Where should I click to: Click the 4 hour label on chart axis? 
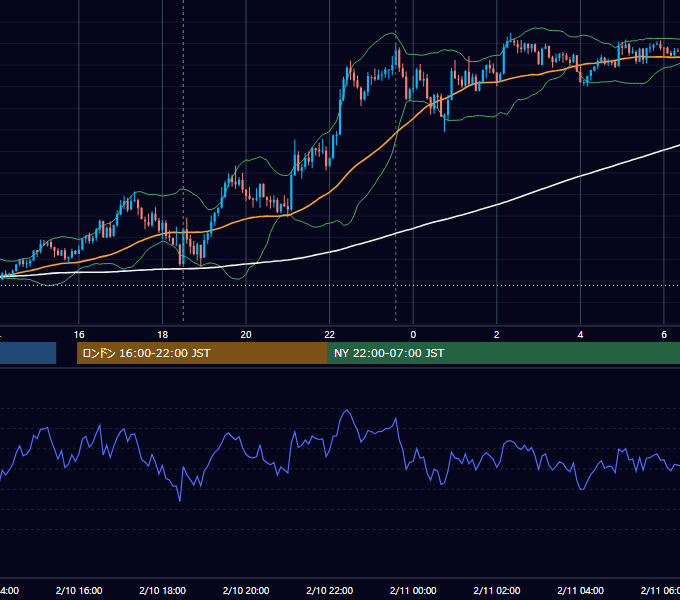pos(580,335)
